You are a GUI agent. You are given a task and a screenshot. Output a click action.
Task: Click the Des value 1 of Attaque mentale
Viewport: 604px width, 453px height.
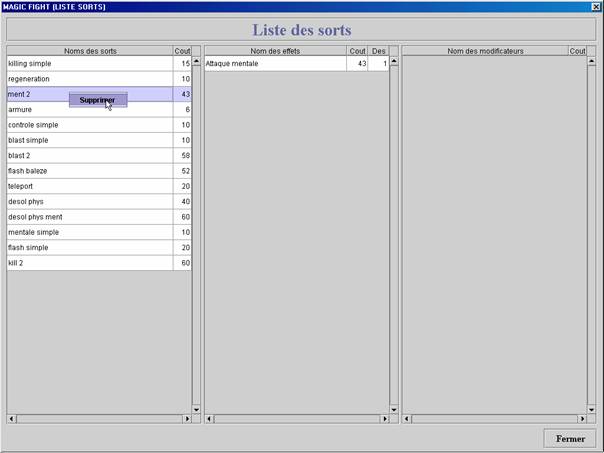(379, 64)
